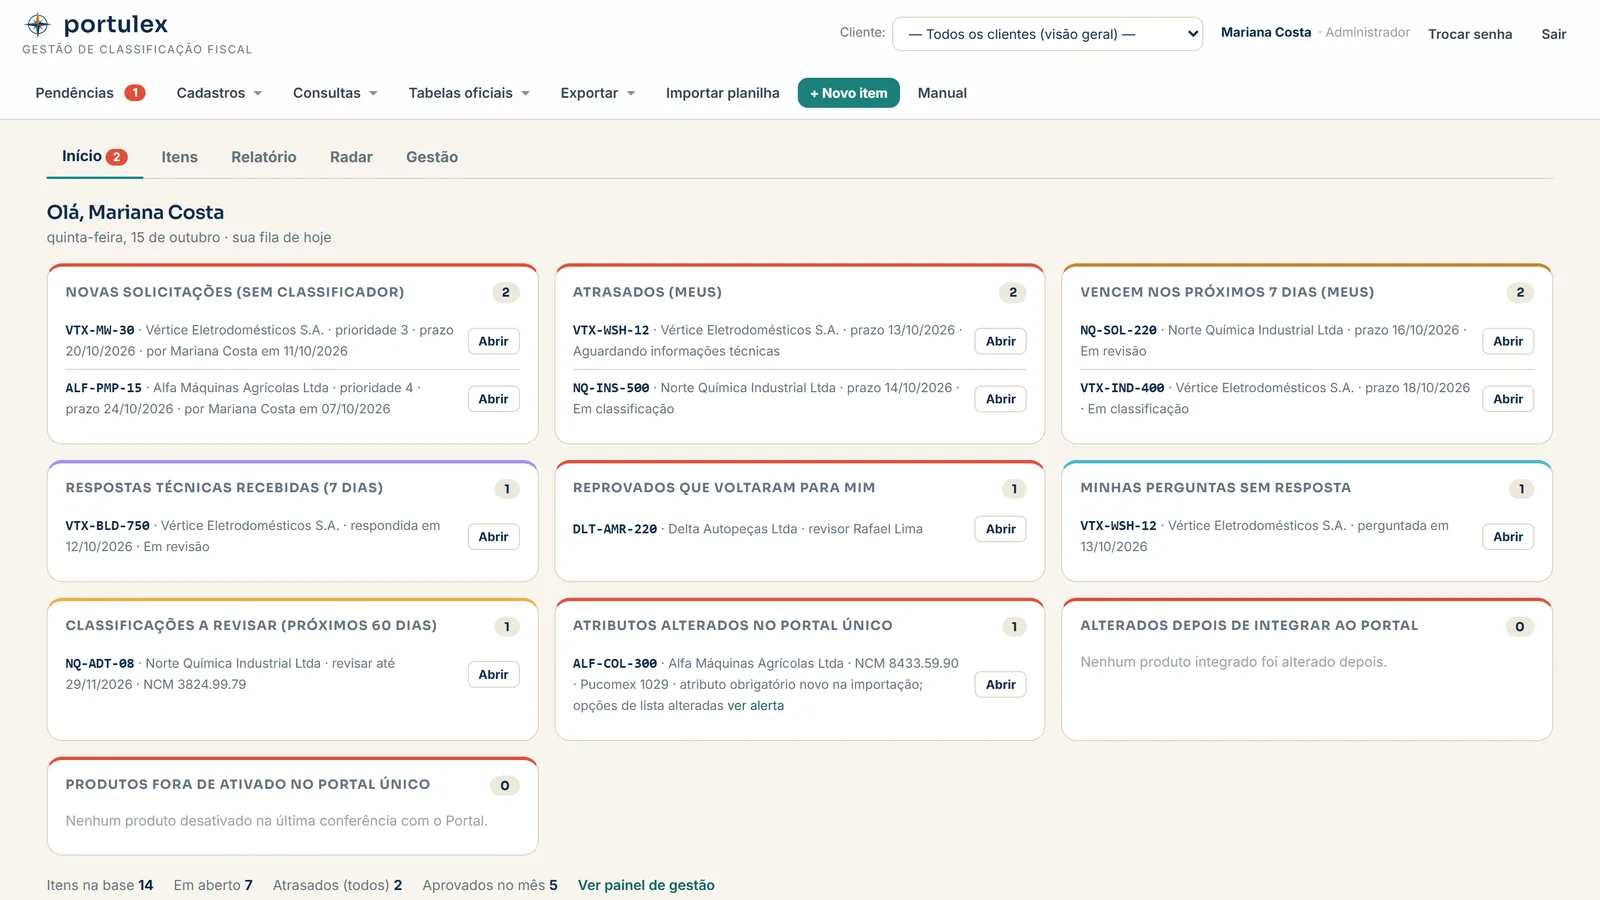Click the Vencem nos próximos 7 dias heading
The width and height of the screenshot is (1600, 900).
1227,292
